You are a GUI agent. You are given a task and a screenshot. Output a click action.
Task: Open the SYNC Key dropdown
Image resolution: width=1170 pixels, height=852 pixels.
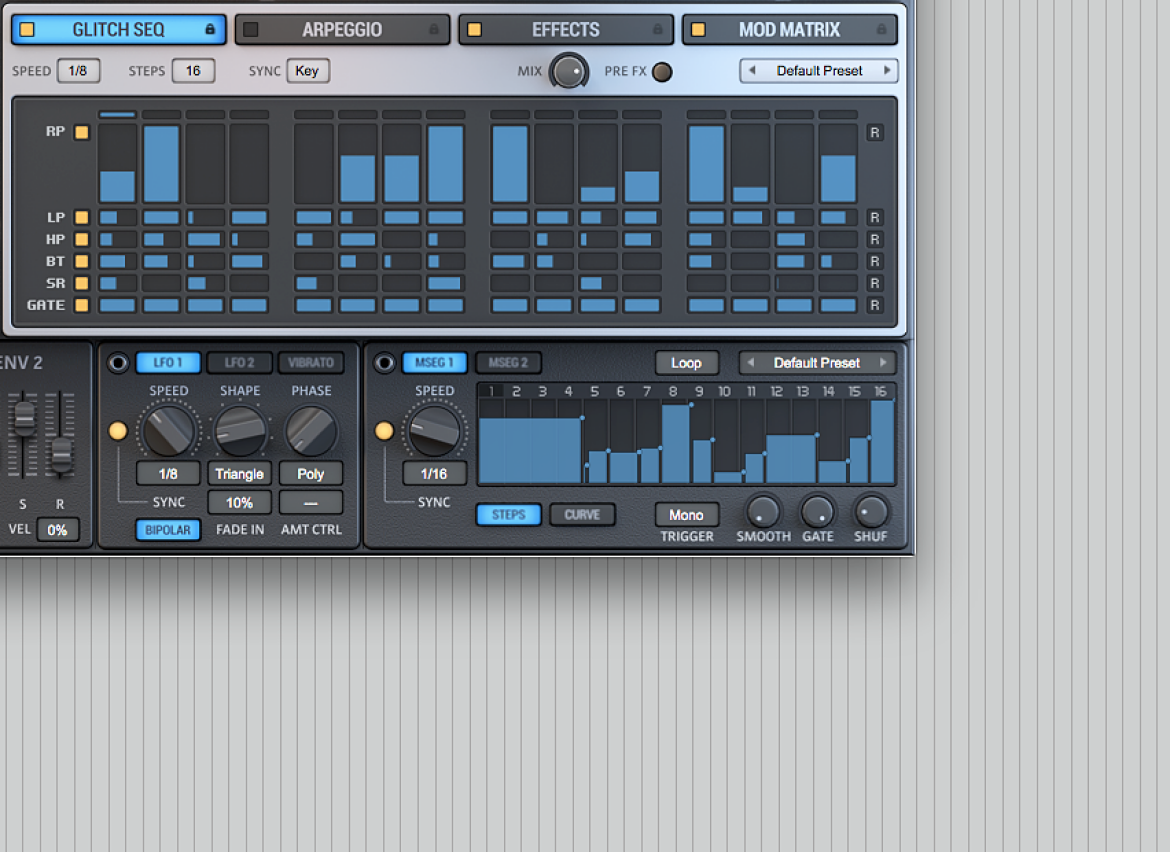[x=307, y=71]
